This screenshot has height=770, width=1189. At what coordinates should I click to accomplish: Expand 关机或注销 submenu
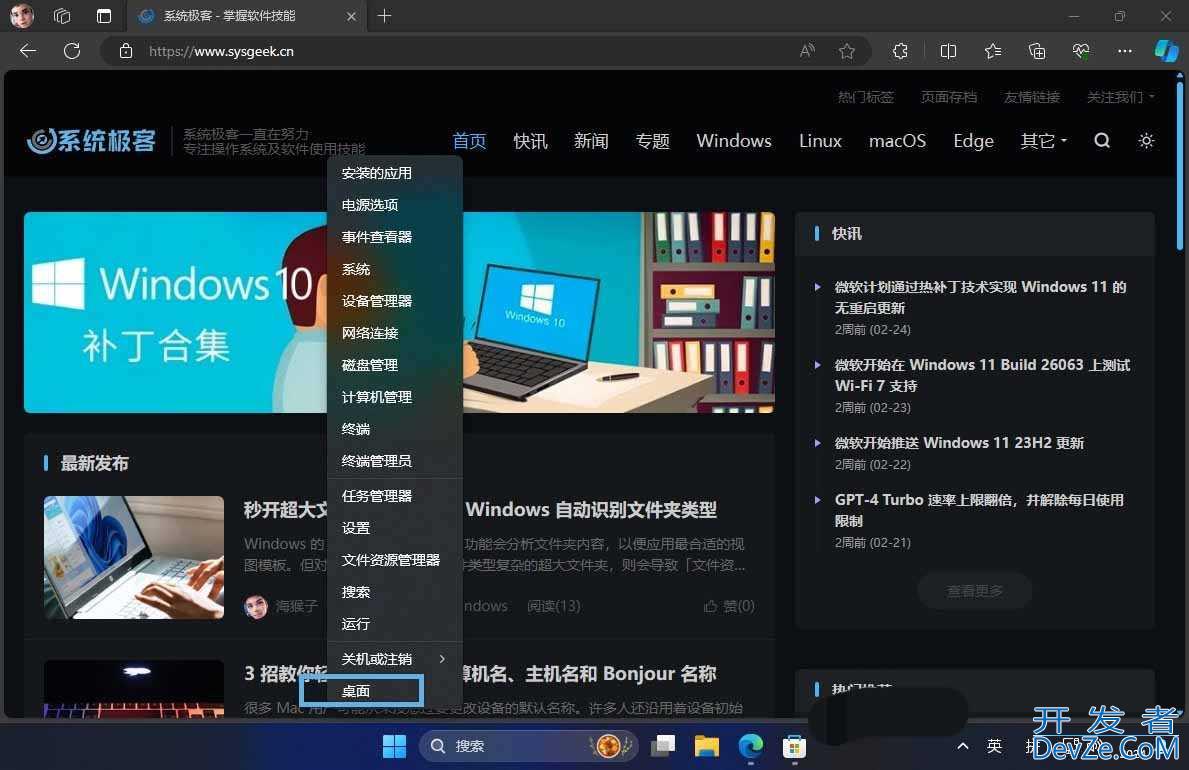tap(394, 659)
